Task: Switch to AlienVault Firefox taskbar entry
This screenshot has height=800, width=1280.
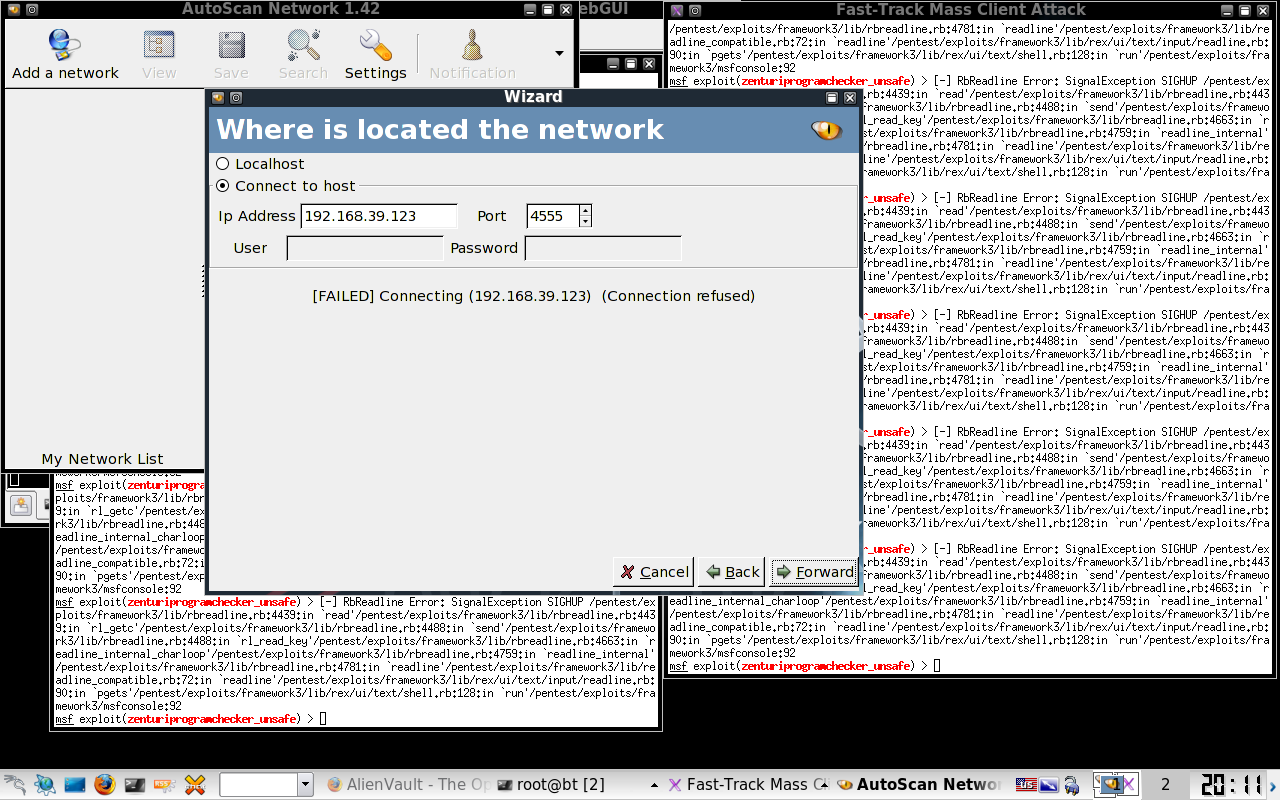Action: click(x=407, y=785)
